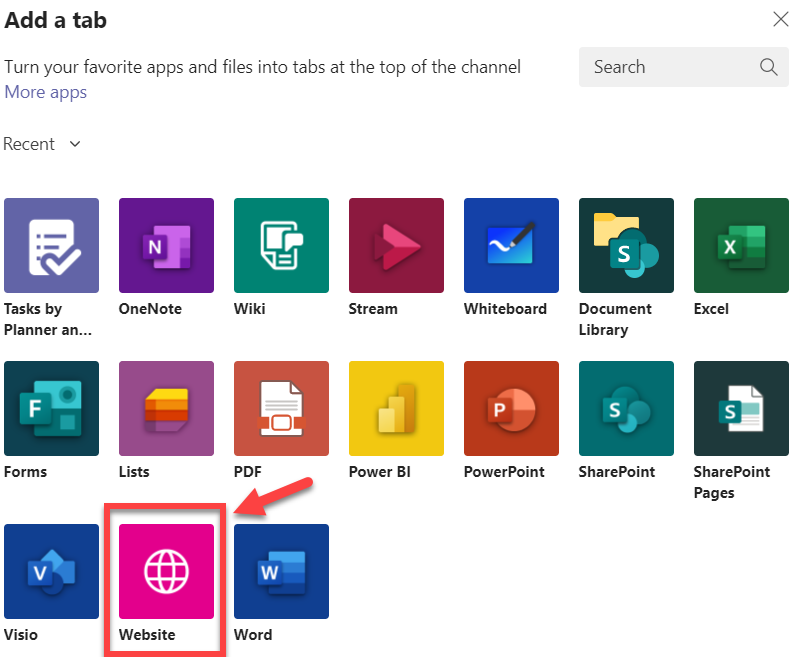Add the Visio app tile
The height and width of the screenshot is (657, 808).
pos(52,571)
